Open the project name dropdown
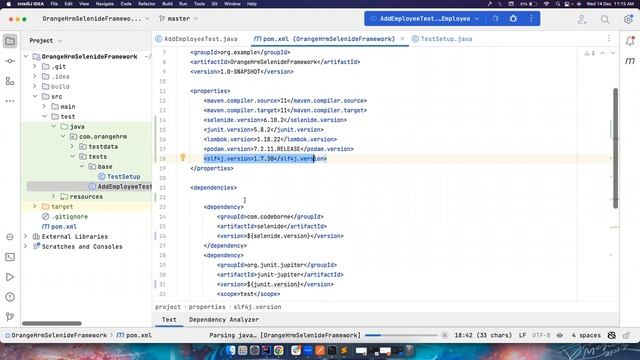Screen dimensions: 640x360 (96, 19)
